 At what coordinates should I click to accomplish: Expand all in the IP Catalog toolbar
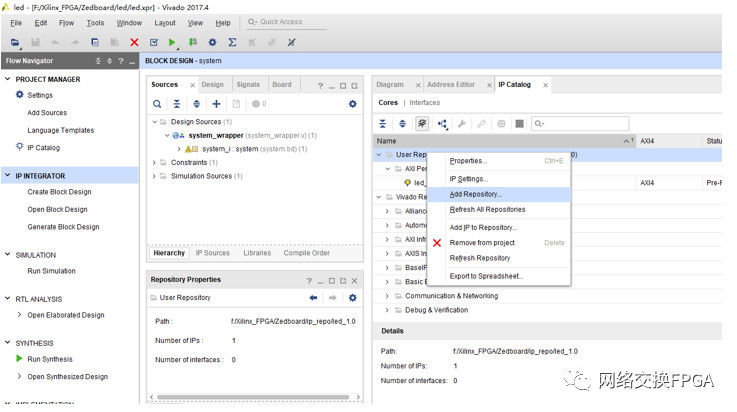(x=402, y=124)
